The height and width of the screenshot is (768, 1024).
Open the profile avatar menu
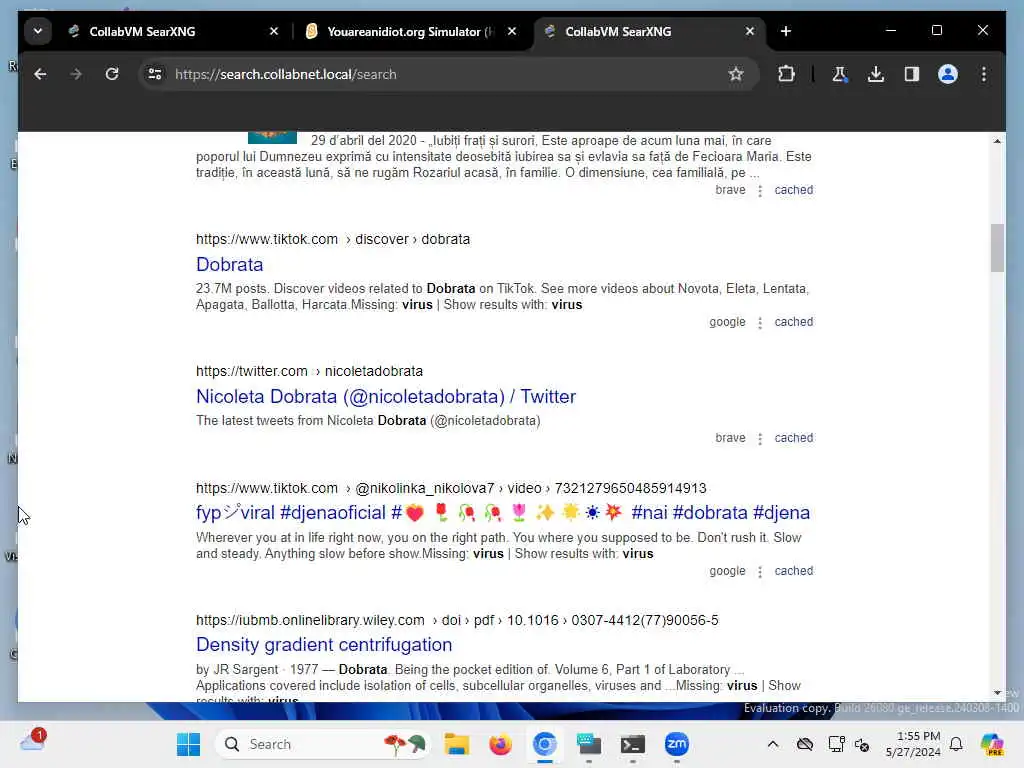point(948,74)
